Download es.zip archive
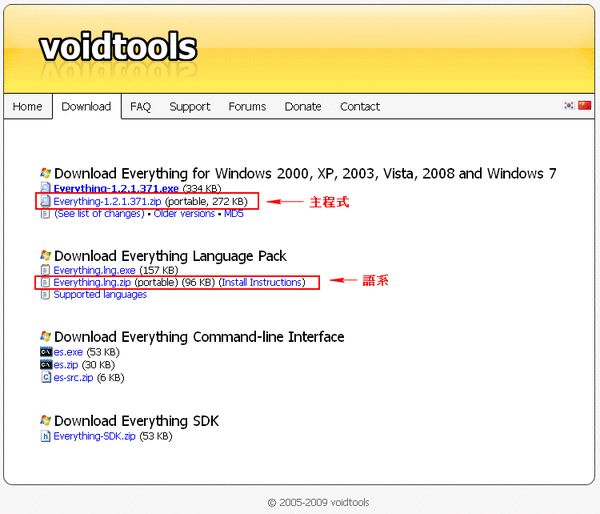The width and height of the screenshot is (600, 514). click(x=66, y=365)
